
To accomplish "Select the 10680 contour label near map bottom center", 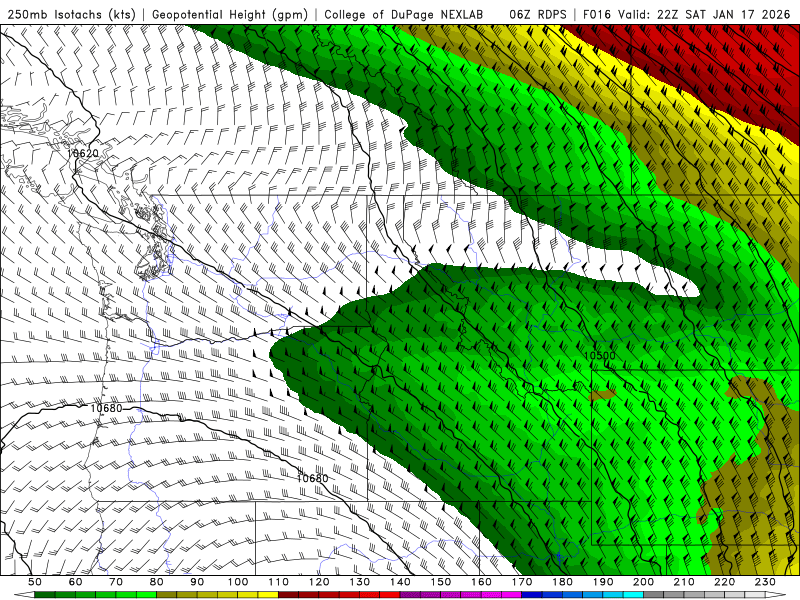I will (x=312, y=478).
